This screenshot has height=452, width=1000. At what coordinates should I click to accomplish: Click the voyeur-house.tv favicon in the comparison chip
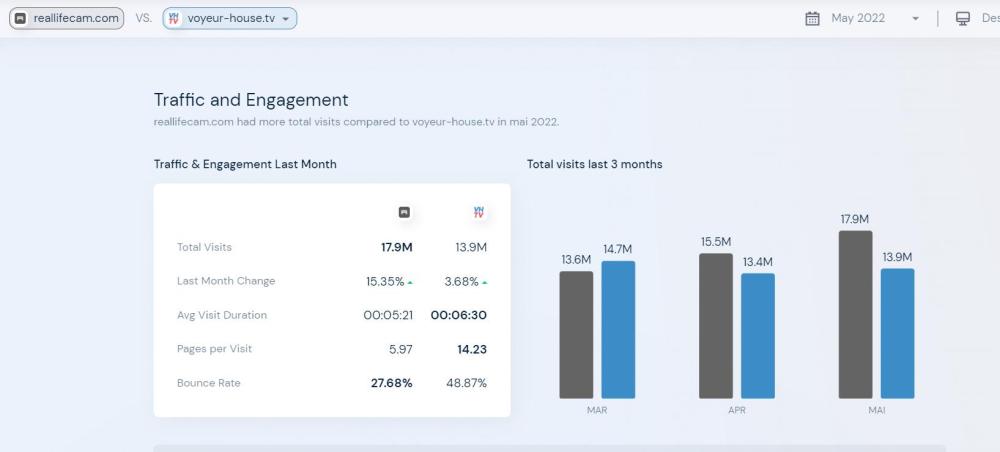tap(174, 18)
